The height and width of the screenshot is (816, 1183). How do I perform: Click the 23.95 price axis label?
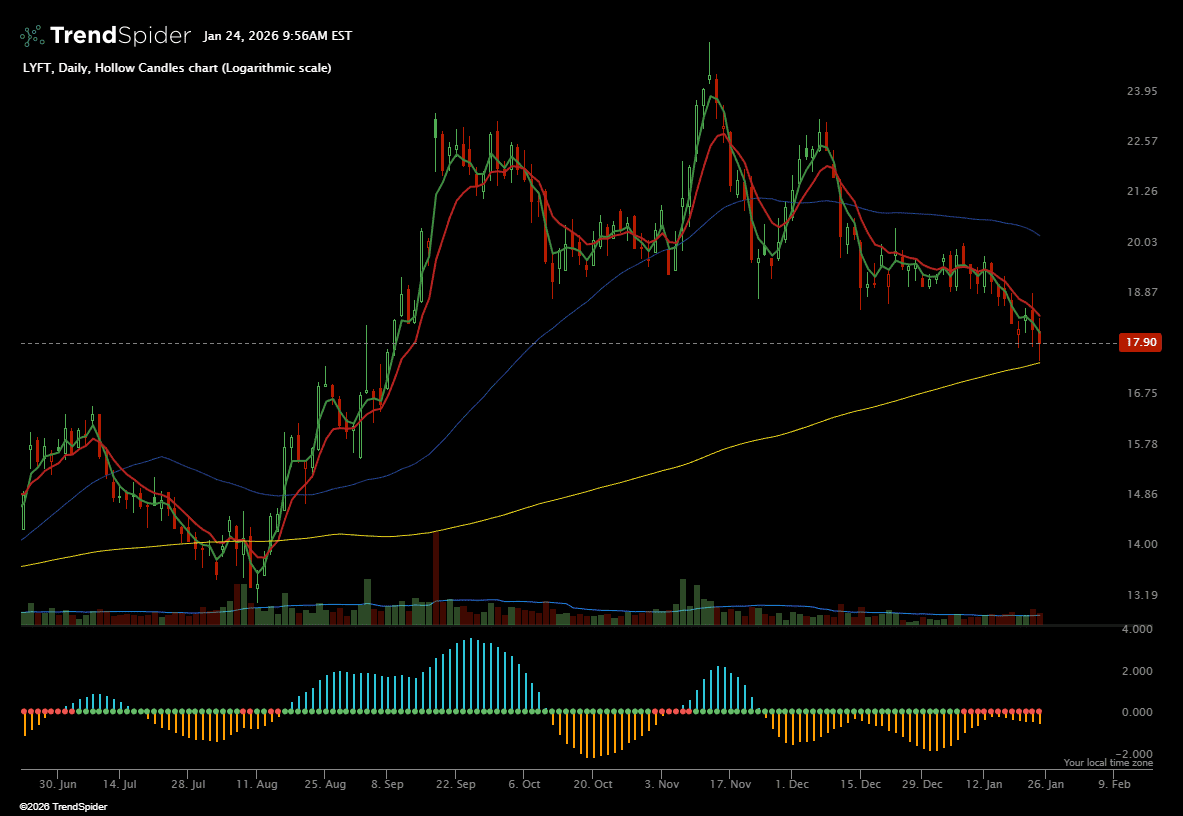(1141, 91)
